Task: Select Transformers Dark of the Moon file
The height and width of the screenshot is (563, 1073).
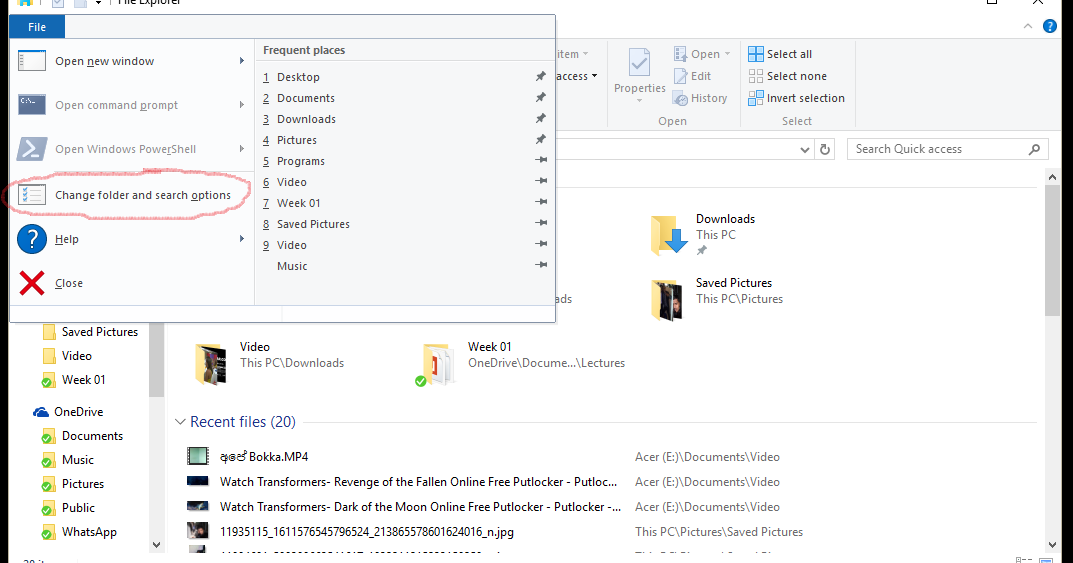Action: click(420, 507)
